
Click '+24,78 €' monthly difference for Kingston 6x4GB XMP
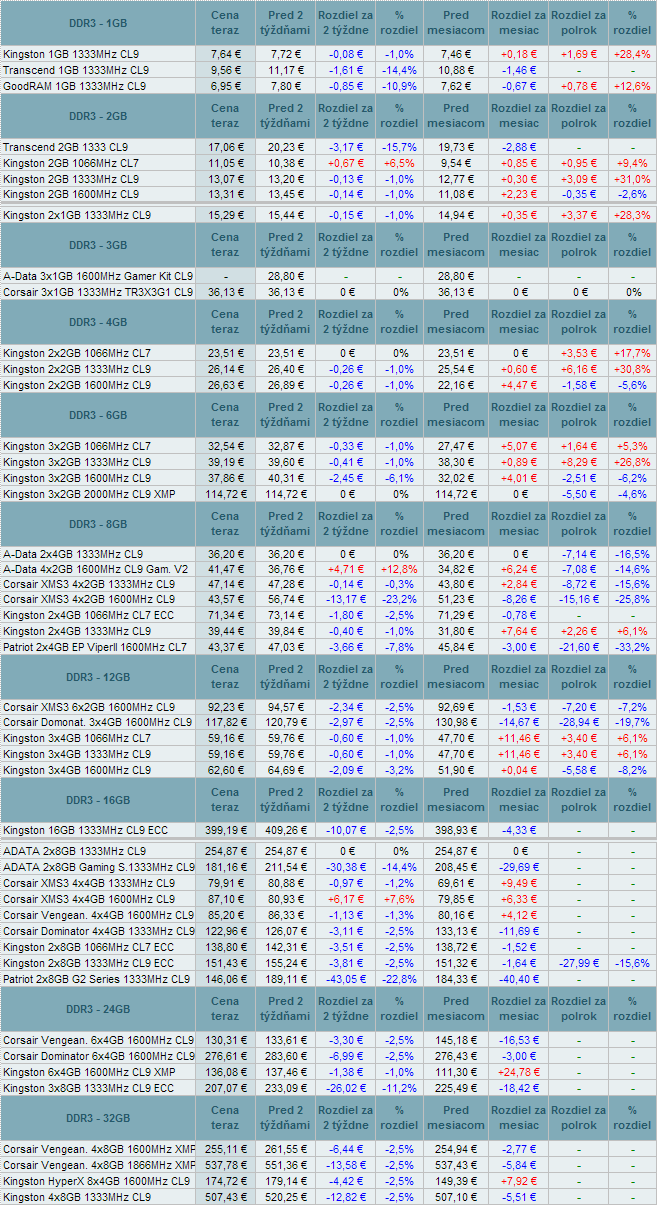[518, 1071]
